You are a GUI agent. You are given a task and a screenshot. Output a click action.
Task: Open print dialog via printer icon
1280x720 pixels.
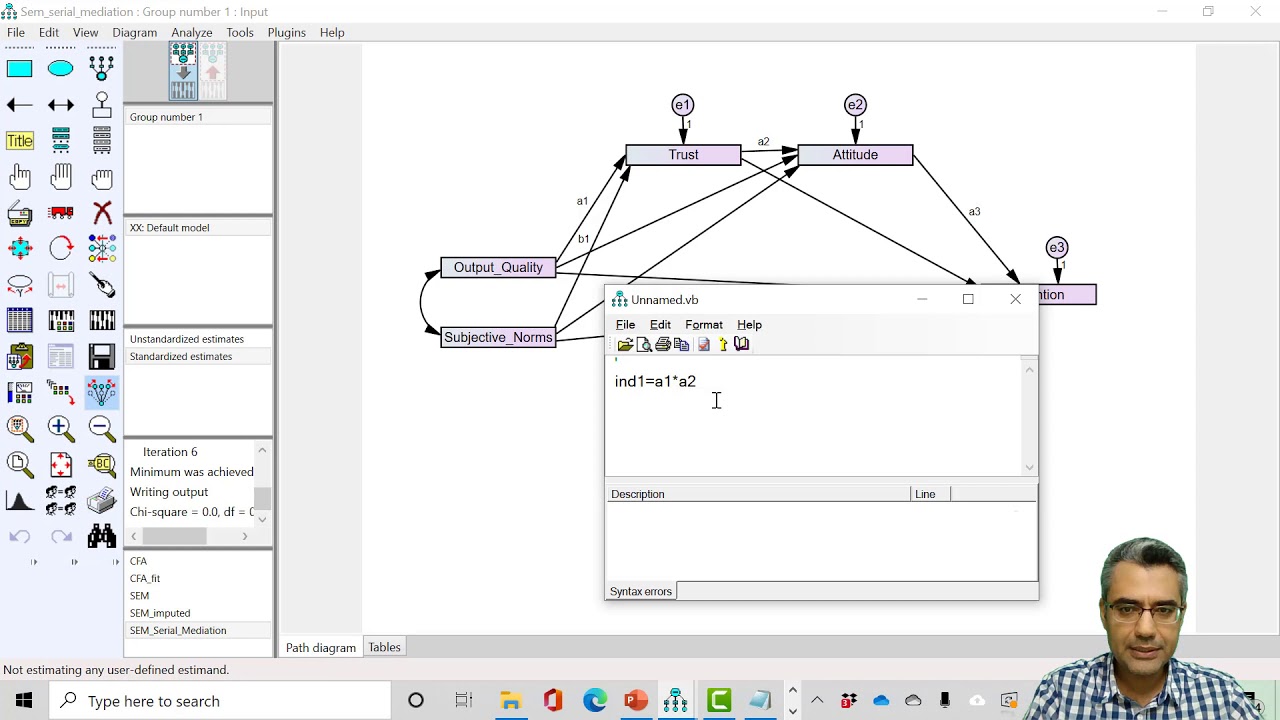coord(102,500)
